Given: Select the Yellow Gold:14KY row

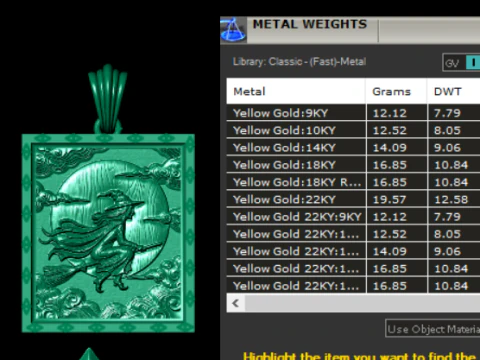Looking at the screenshot, I should tap(353, 148).
